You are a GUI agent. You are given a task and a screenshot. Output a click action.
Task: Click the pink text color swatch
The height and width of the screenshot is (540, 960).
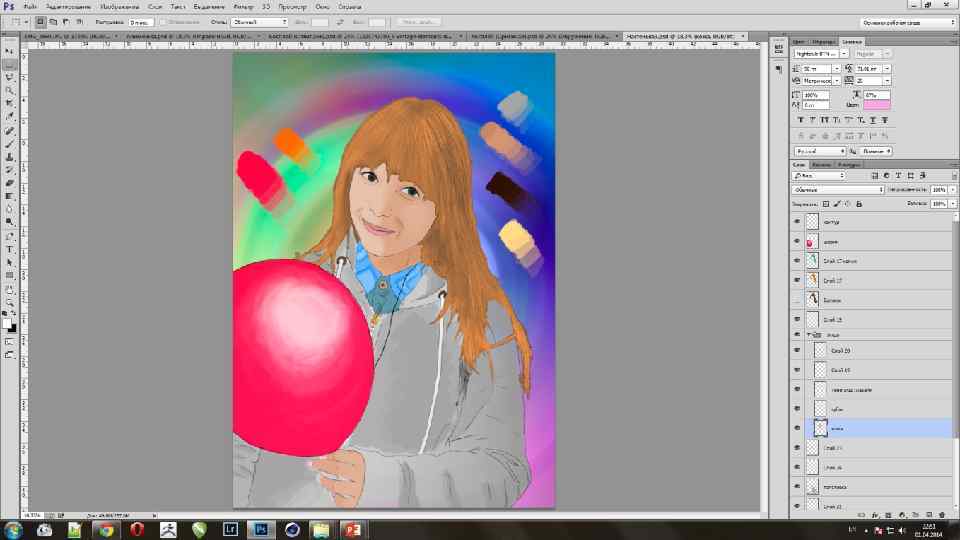pos(876,105)
